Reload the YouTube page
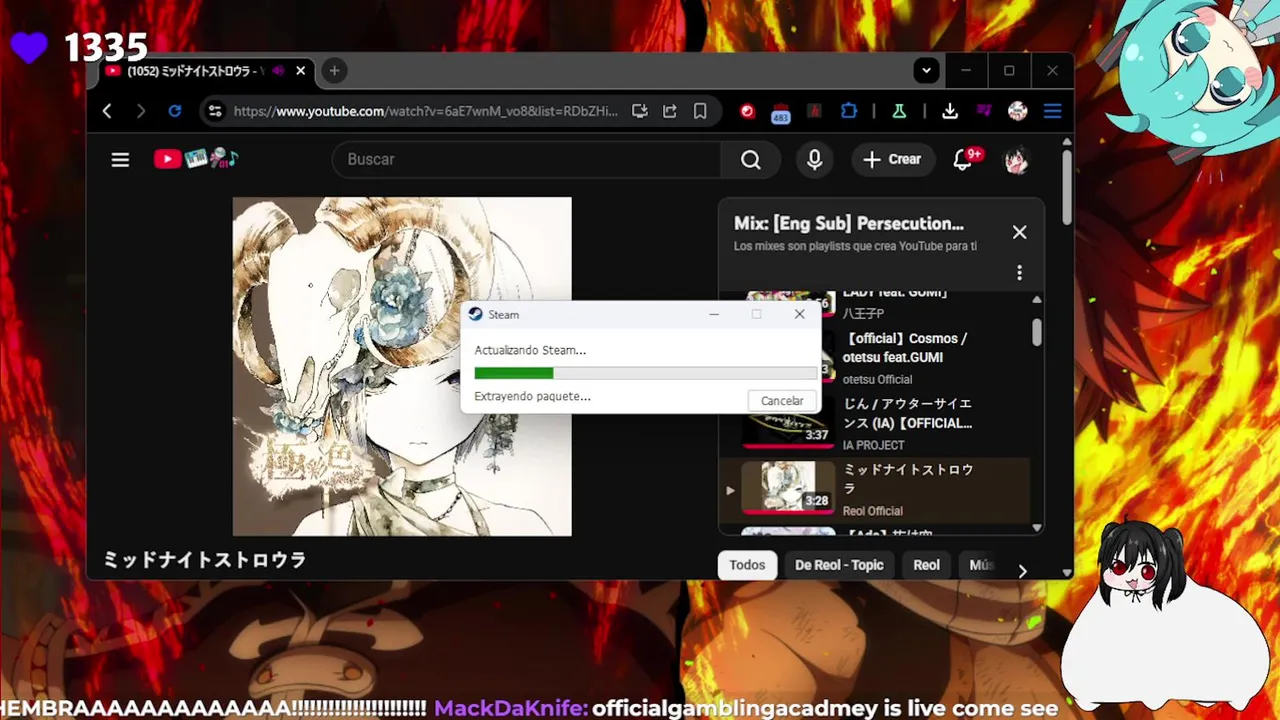Viewport: 1280px width, 720px height. pyautogui.click(x=175, y=111)
